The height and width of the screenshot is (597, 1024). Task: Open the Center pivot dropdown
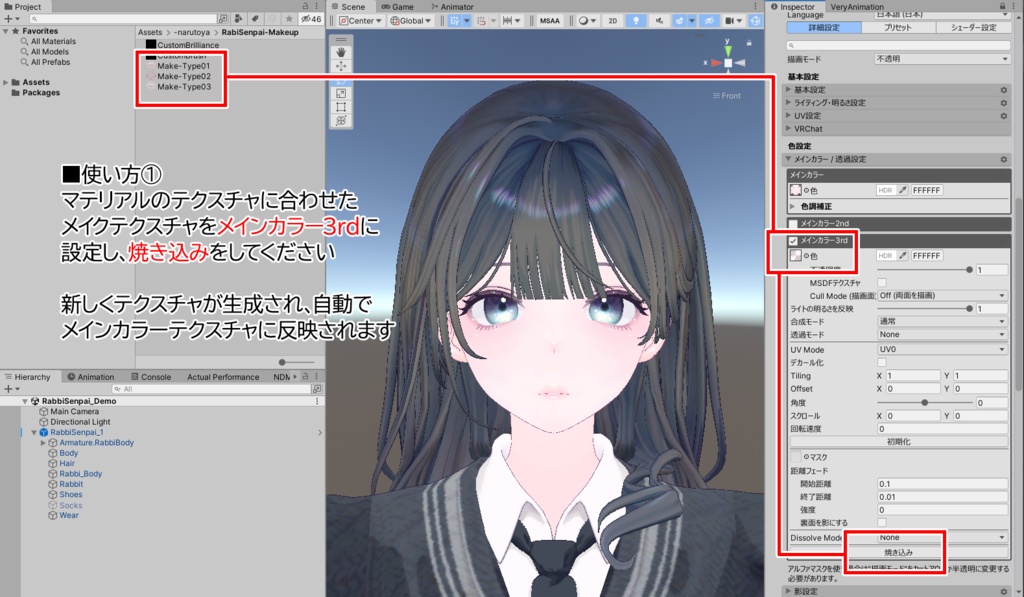click(360, 21)
